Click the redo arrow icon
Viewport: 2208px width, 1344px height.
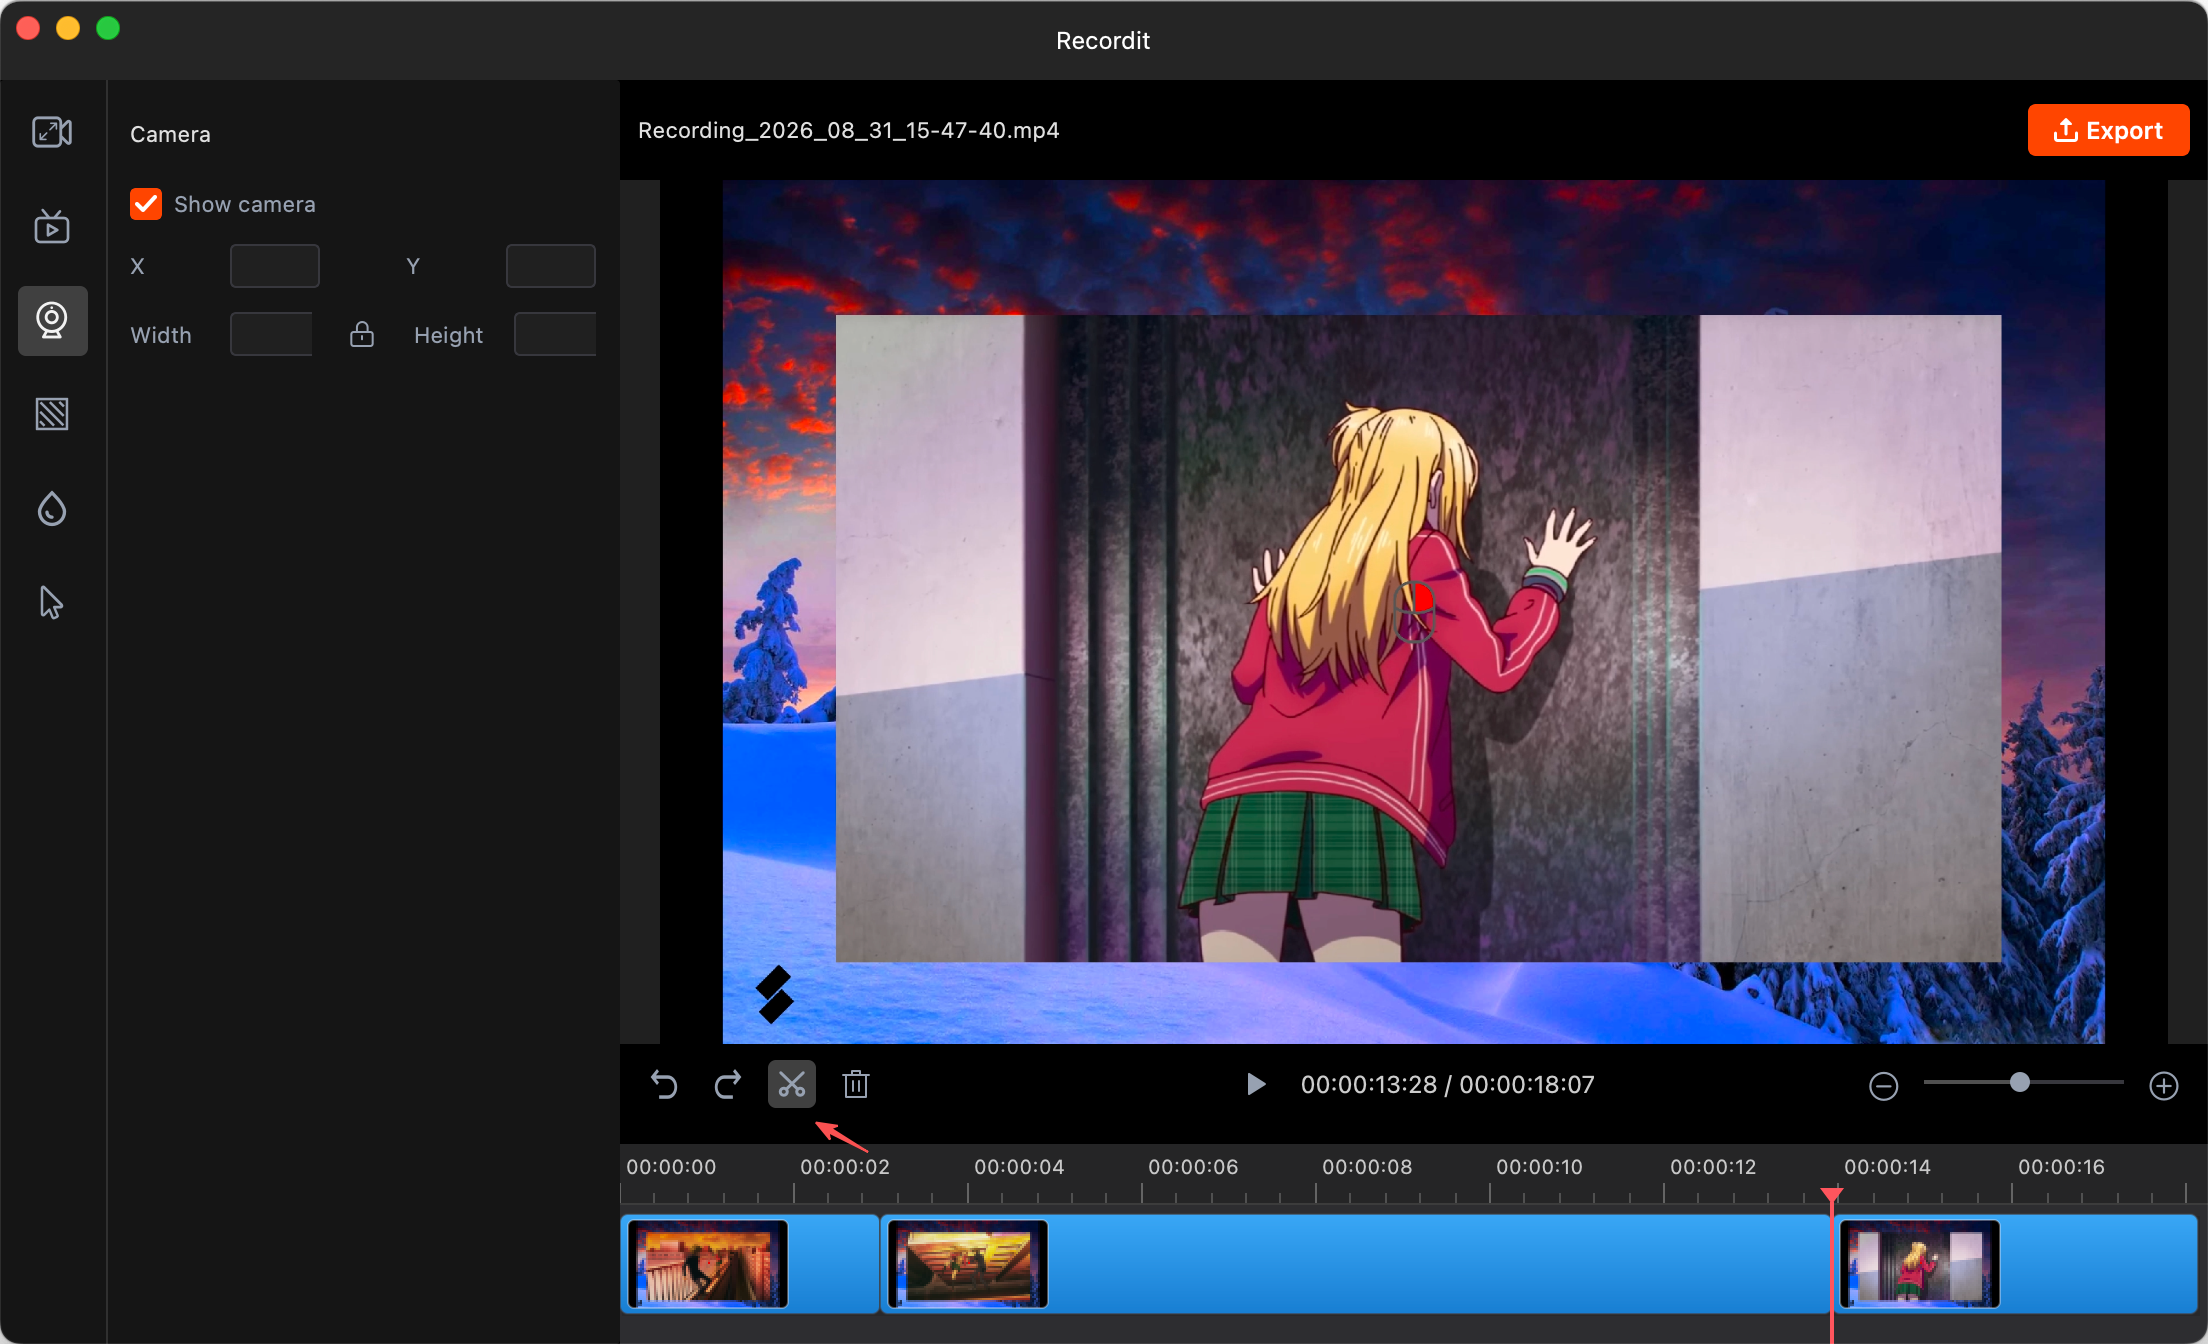[x=728, y=1085]
